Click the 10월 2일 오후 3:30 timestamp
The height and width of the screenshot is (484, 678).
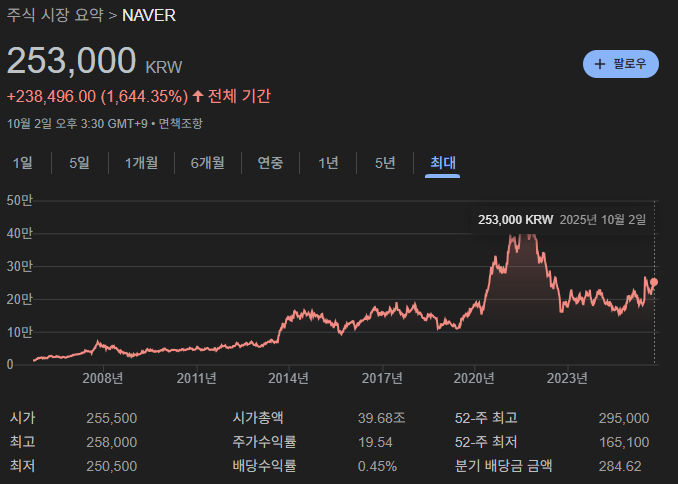pyautogui.click(x=77, y=124)
